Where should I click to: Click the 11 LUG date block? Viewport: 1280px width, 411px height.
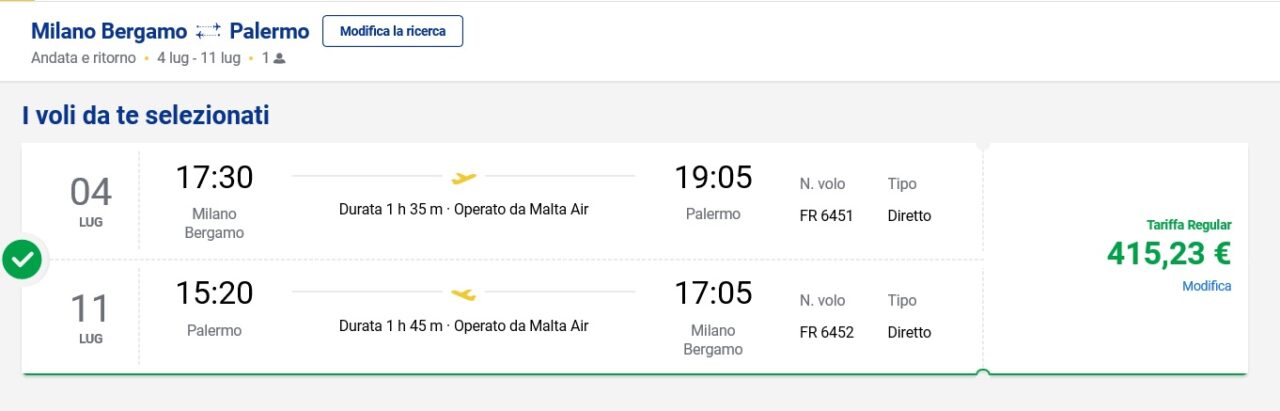pyautogui.click(x=91, y=317)
